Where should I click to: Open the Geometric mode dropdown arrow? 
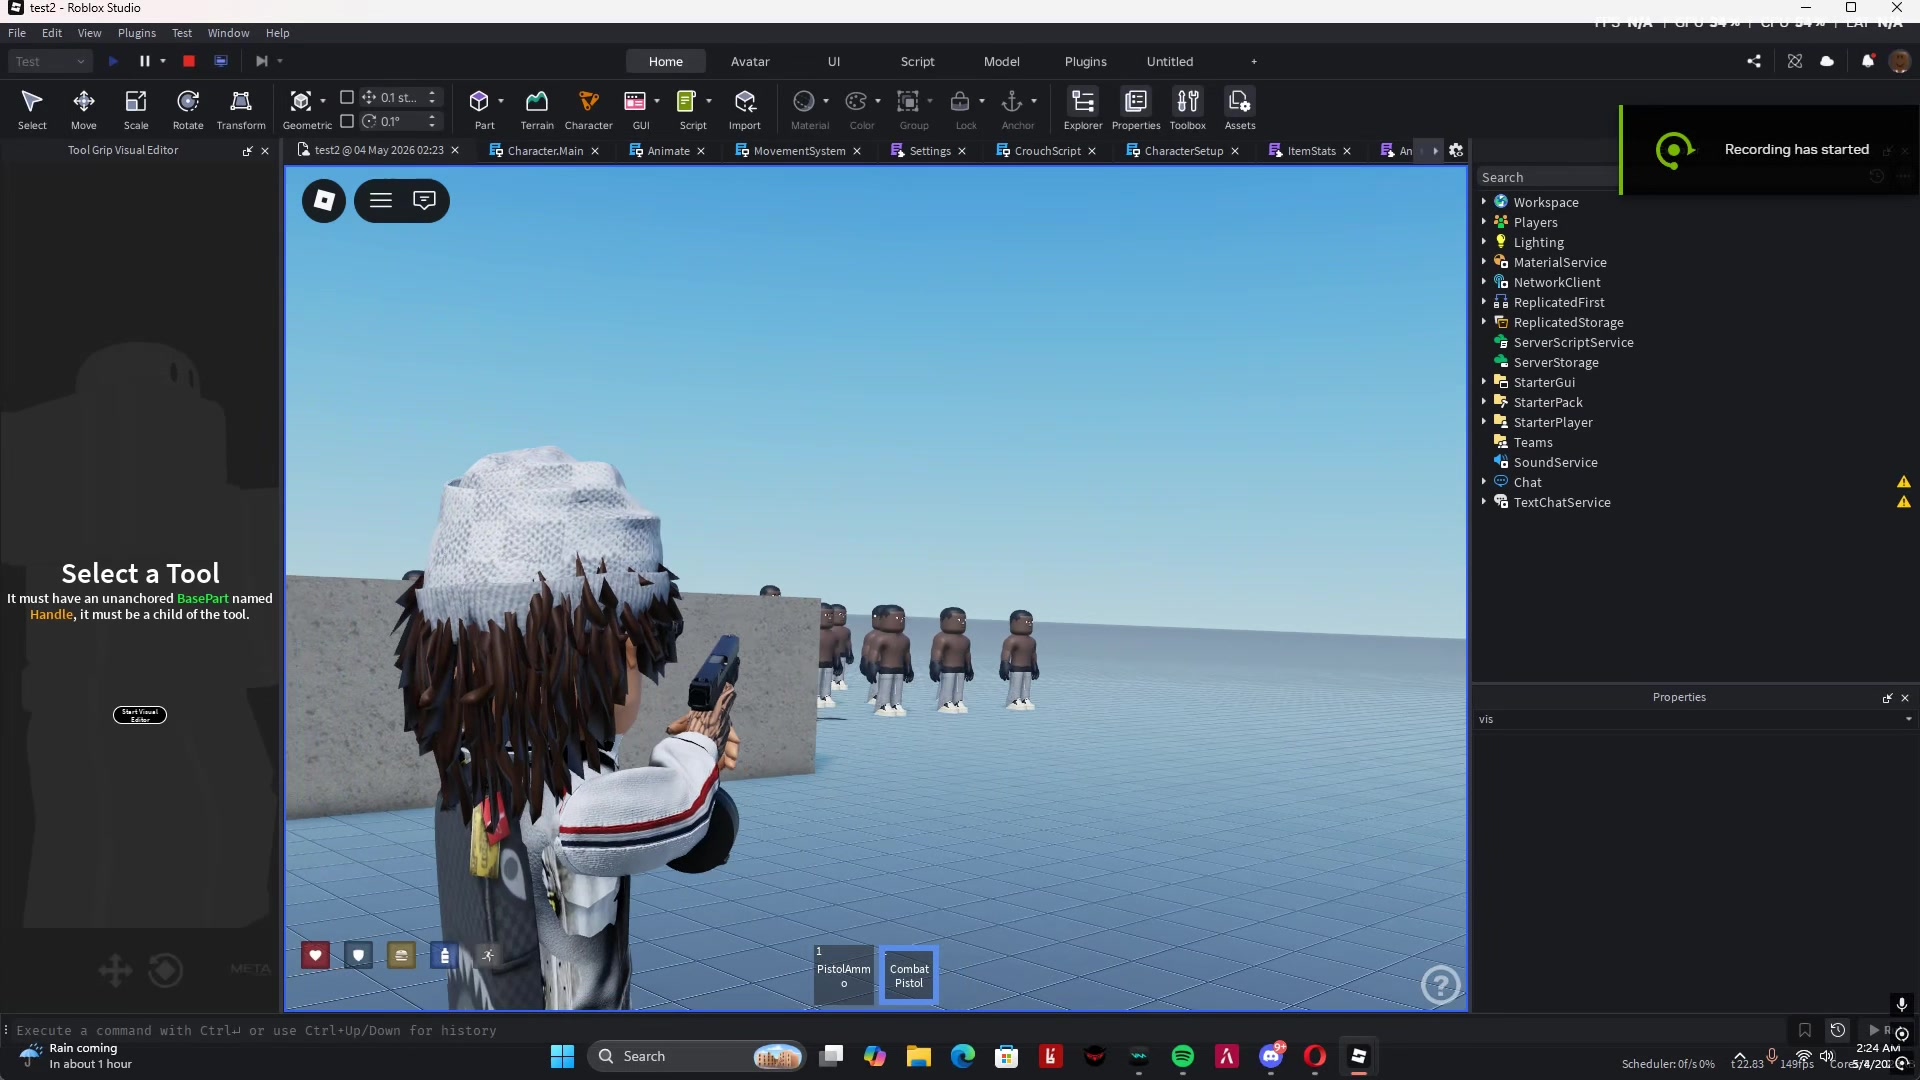click(x=323, y=101)
